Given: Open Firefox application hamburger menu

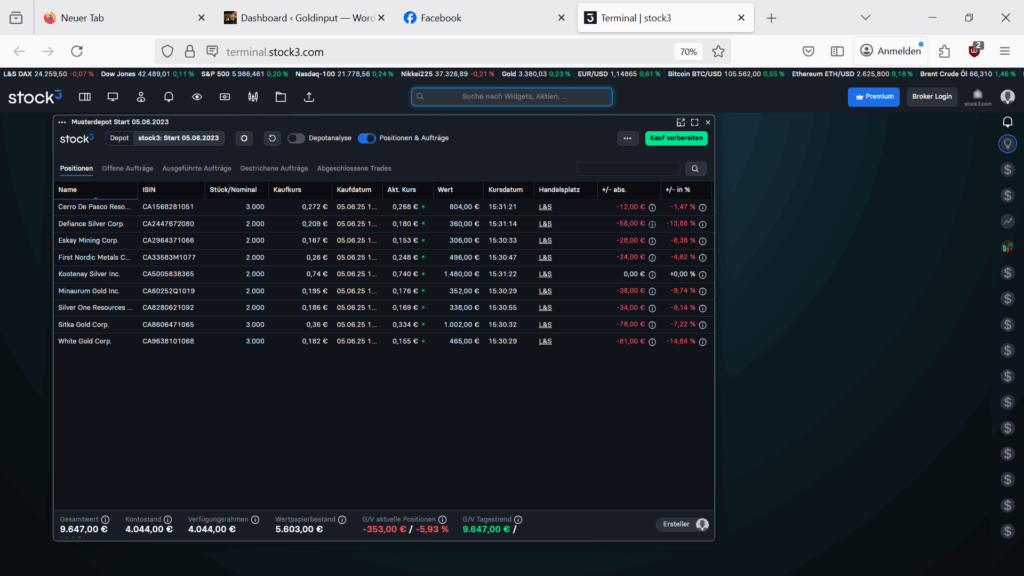Looking at the screenshot, I should (x=1004, y=52).
